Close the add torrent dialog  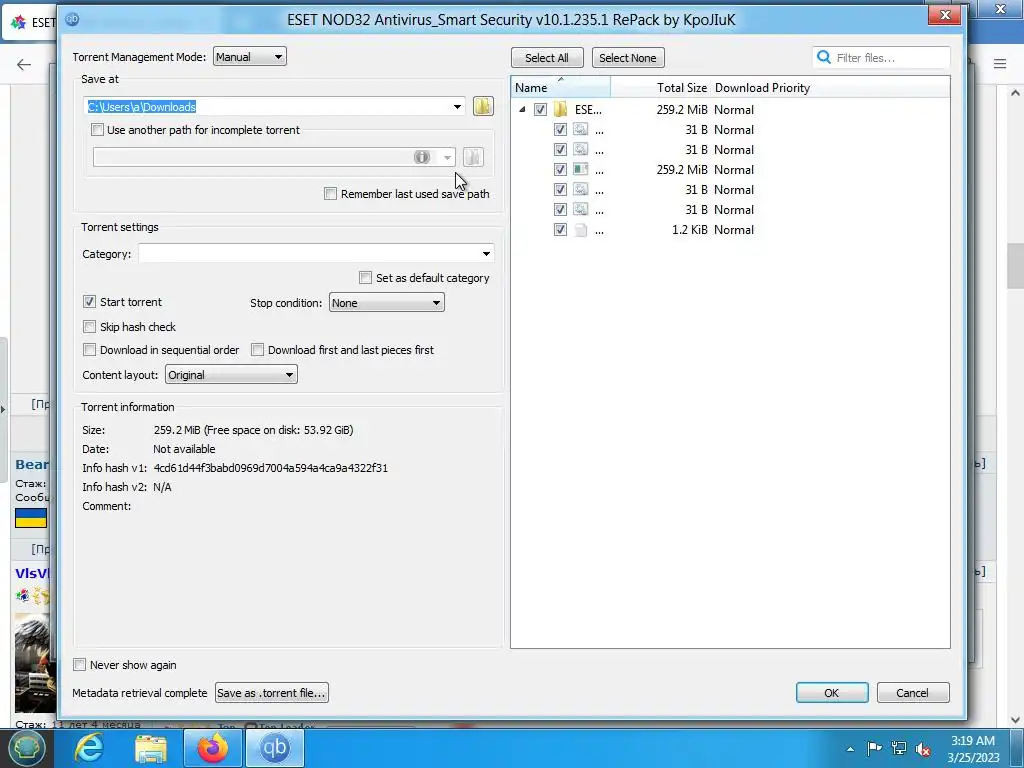(x=944, y=16)
